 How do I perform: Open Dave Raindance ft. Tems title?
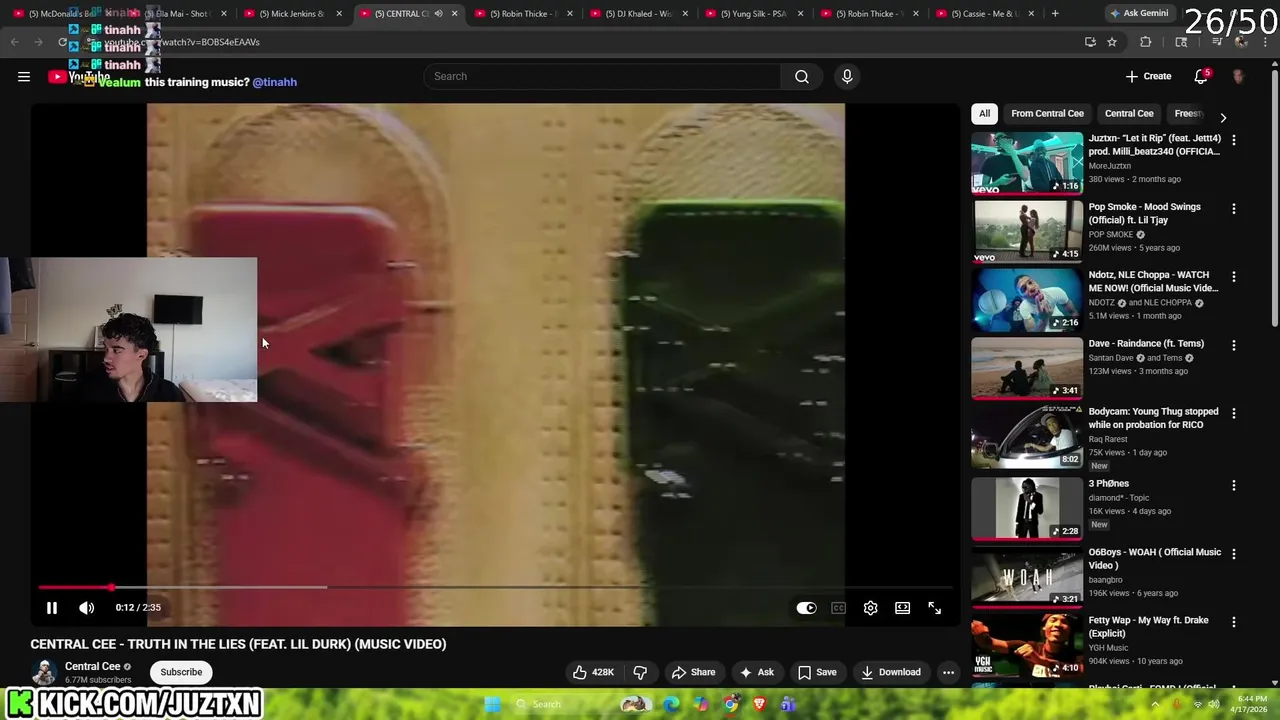pos(1146,344)
